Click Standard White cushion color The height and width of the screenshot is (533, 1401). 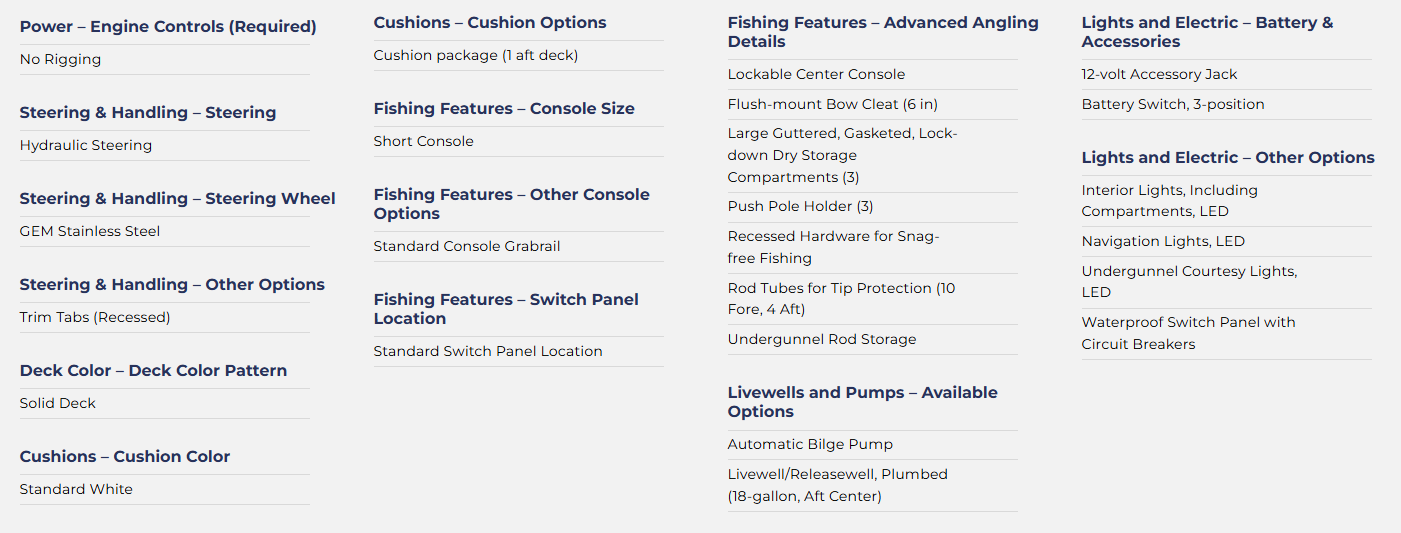click(x=76, y=489)
